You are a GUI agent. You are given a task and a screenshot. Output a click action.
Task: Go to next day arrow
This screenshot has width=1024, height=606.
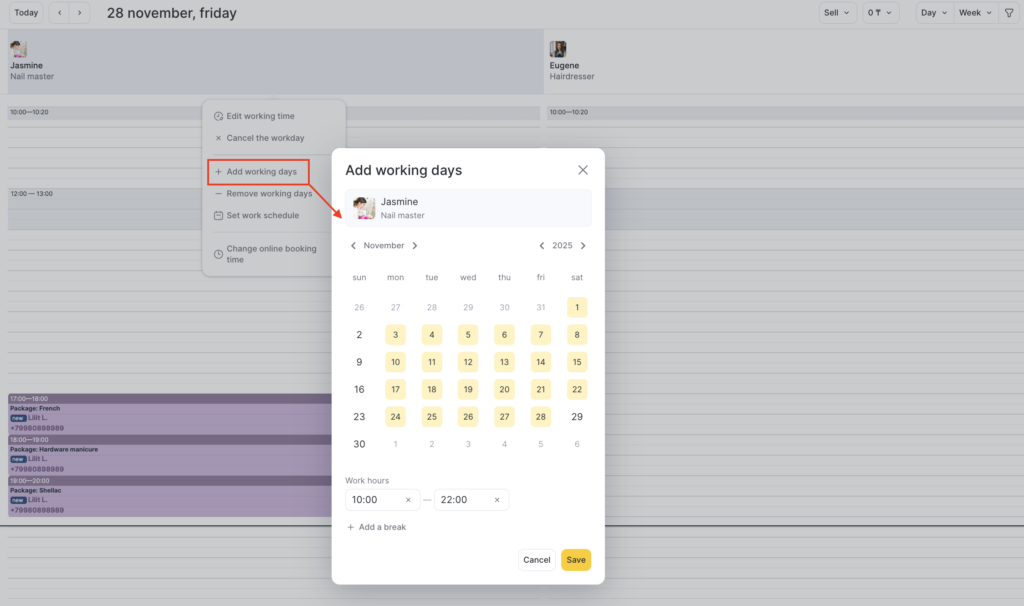pyautogui.click(x=80, y=13)
